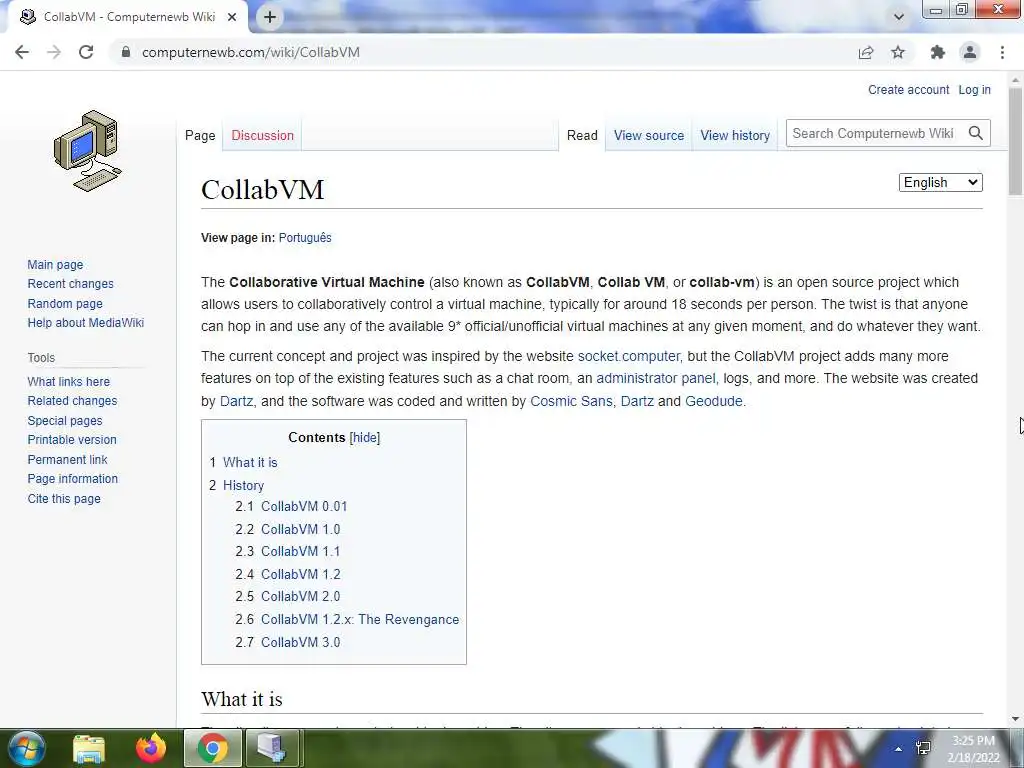This screenshot has height=768, width=1024.
Task: Jump to CollabVM 1.2.x: The Revengance
Action: pyautogui.click(x=360, y=620)
